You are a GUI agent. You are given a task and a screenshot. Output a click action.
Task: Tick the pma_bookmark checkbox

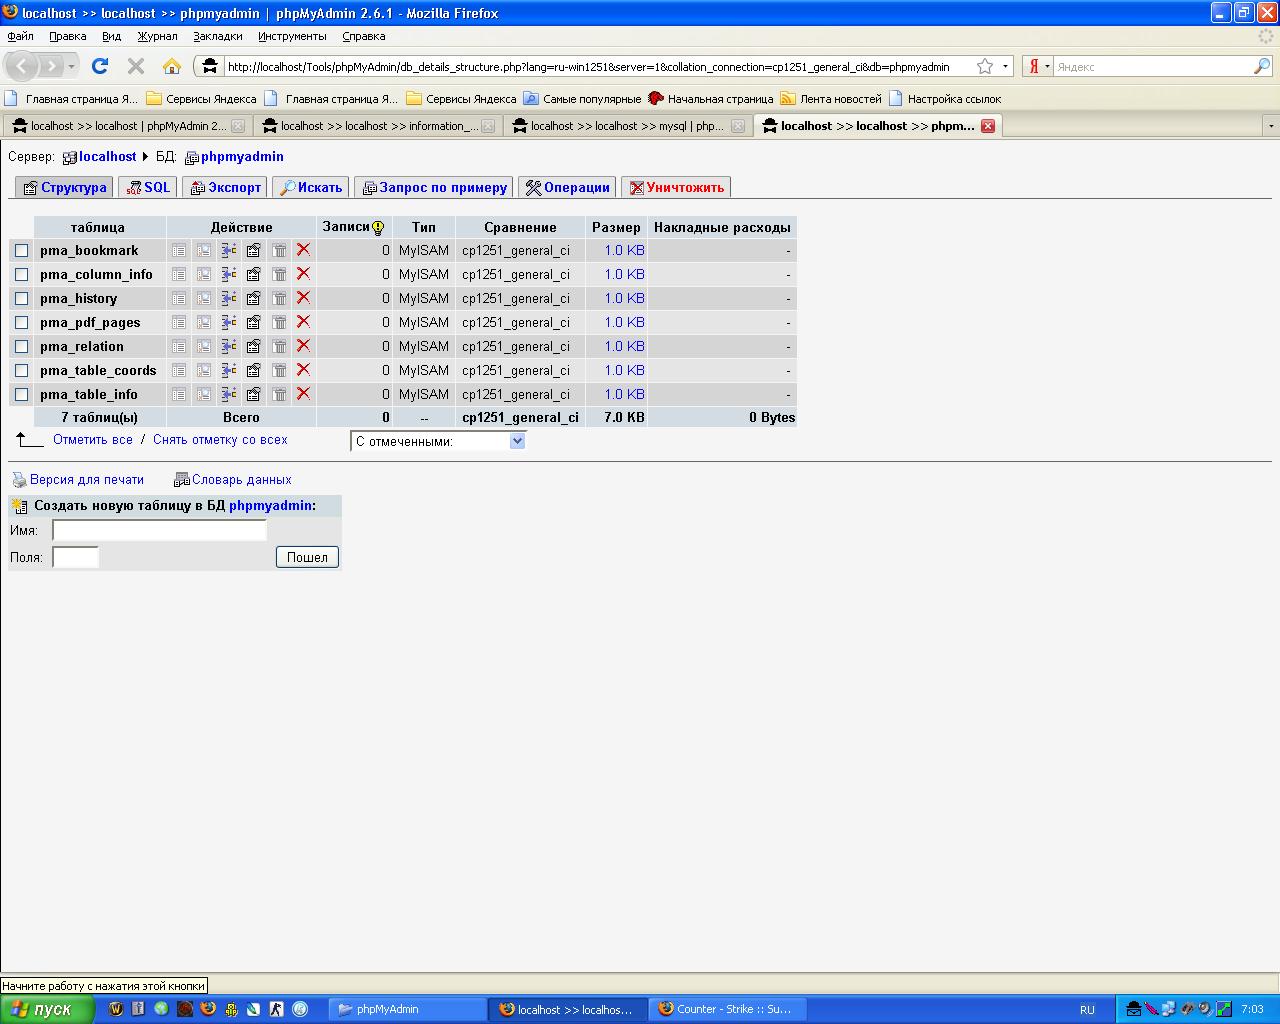[22, 251]
